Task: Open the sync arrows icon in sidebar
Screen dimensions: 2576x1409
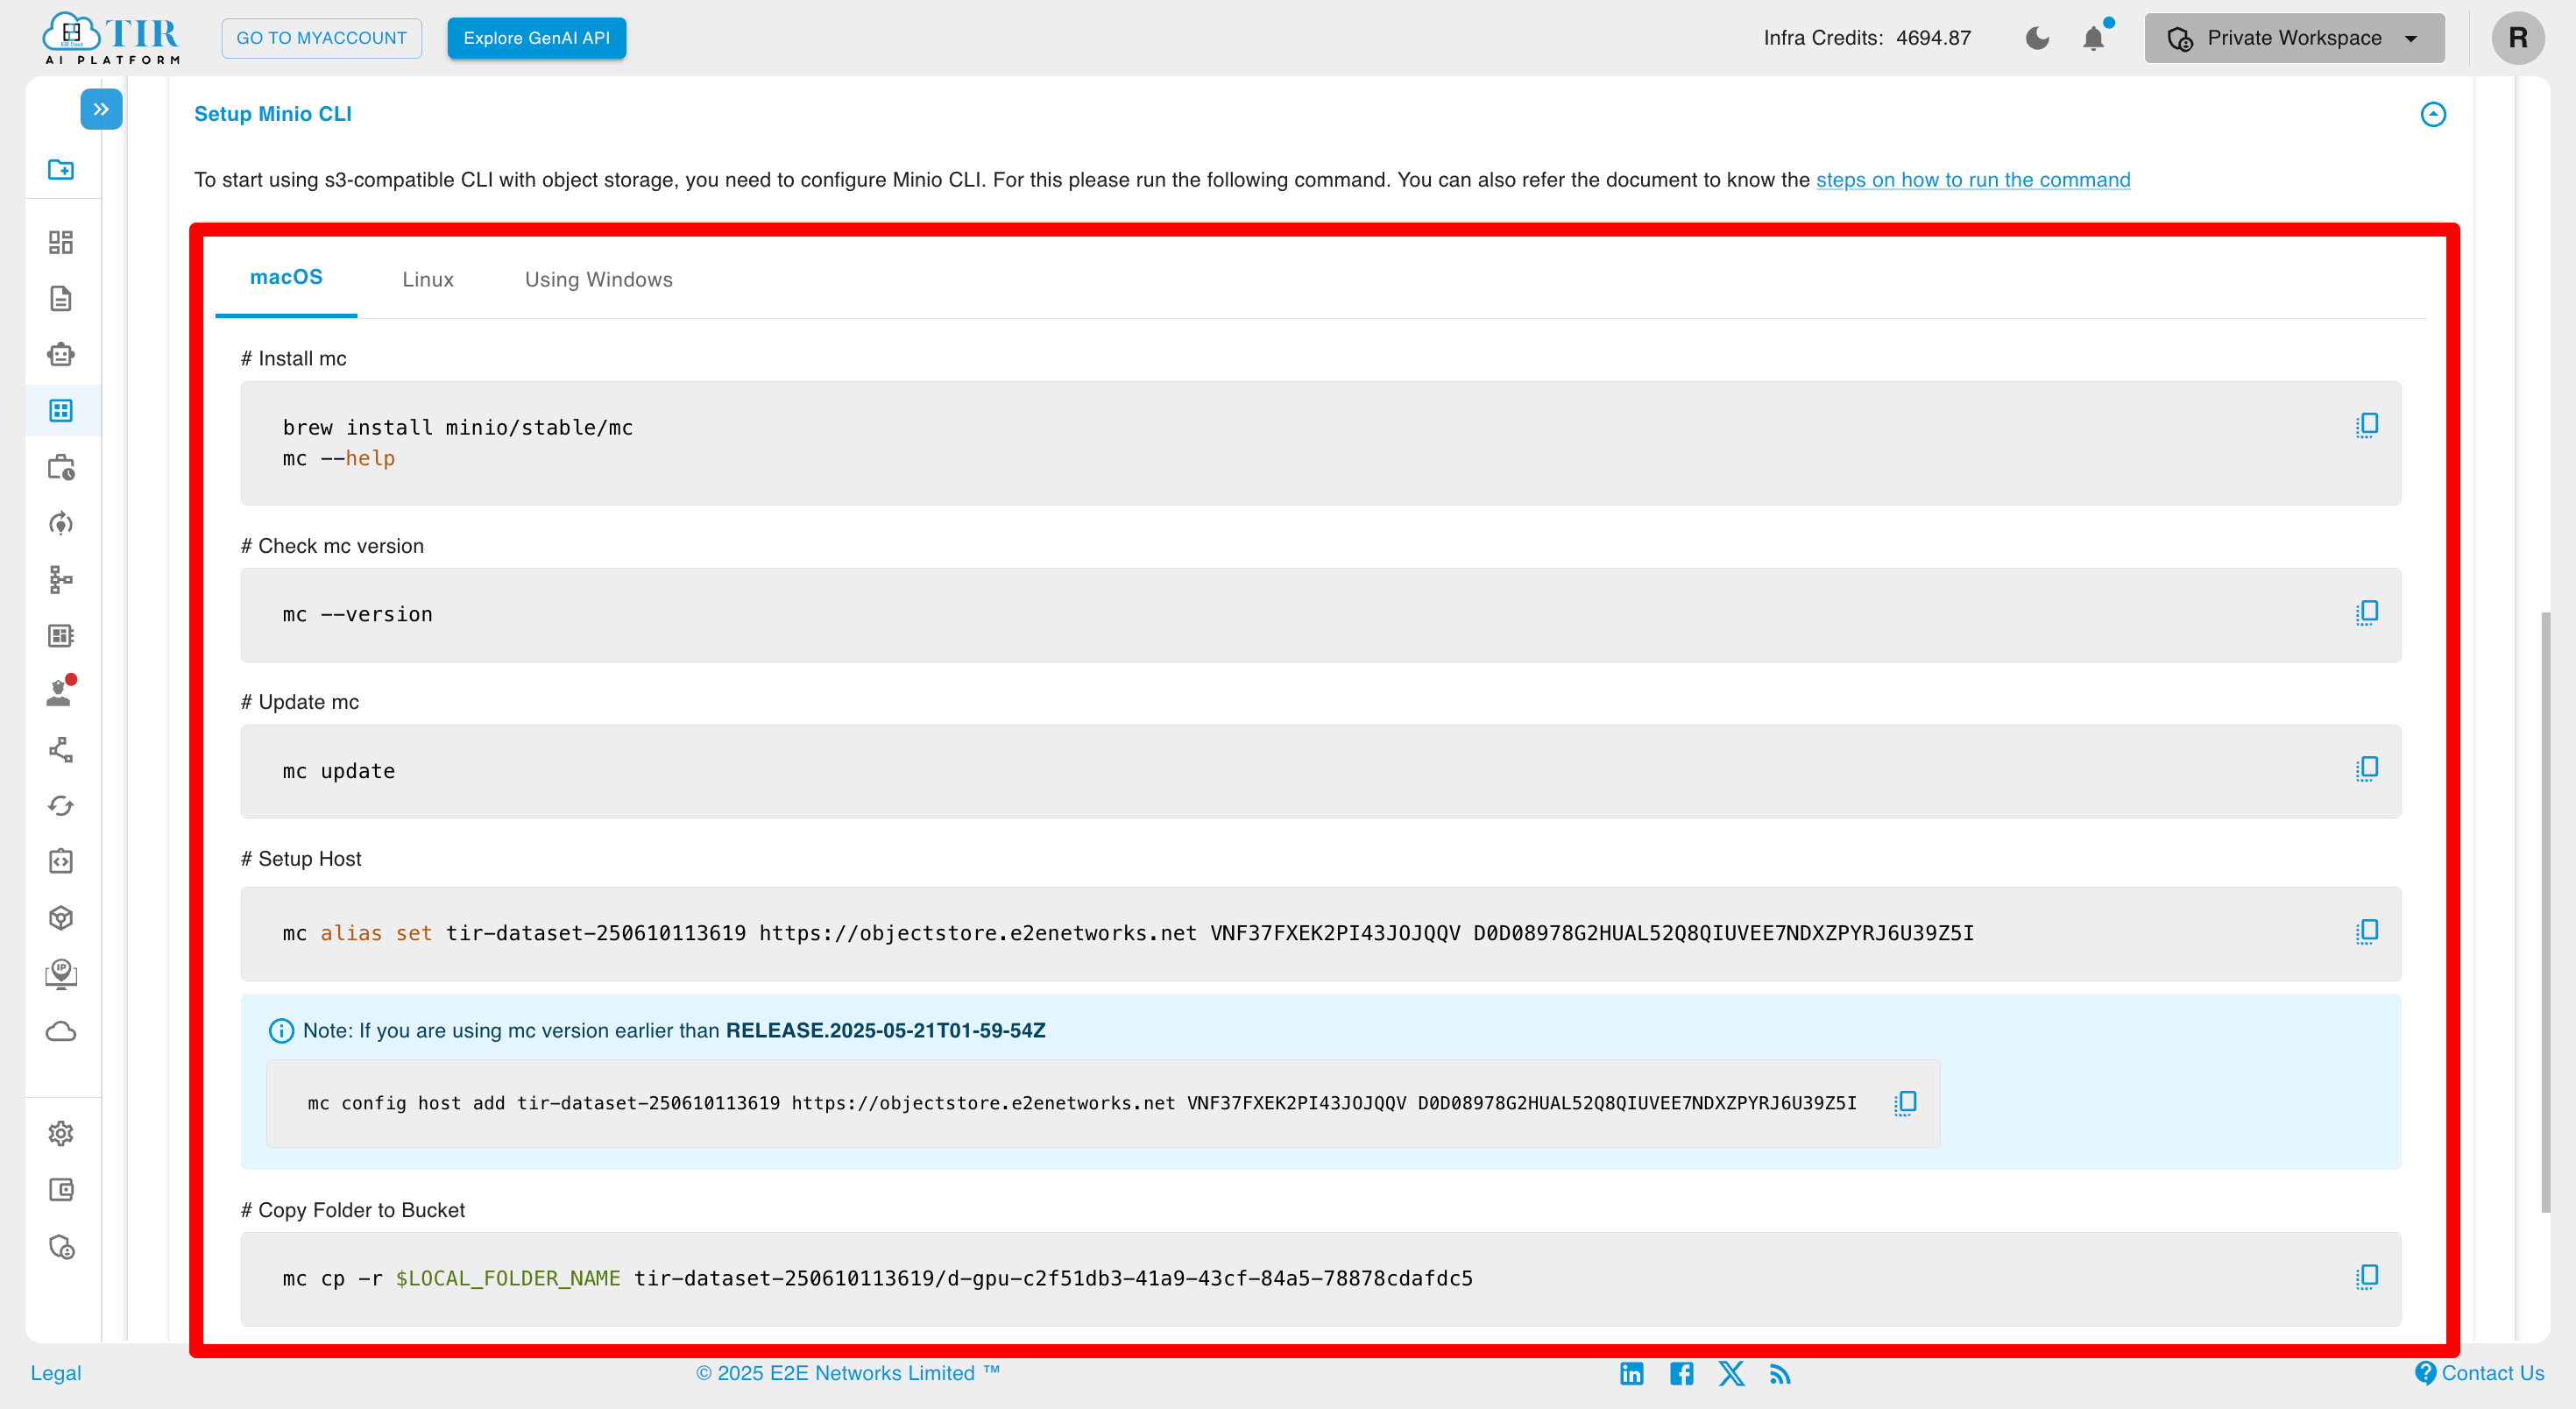Action: [61, 805]
